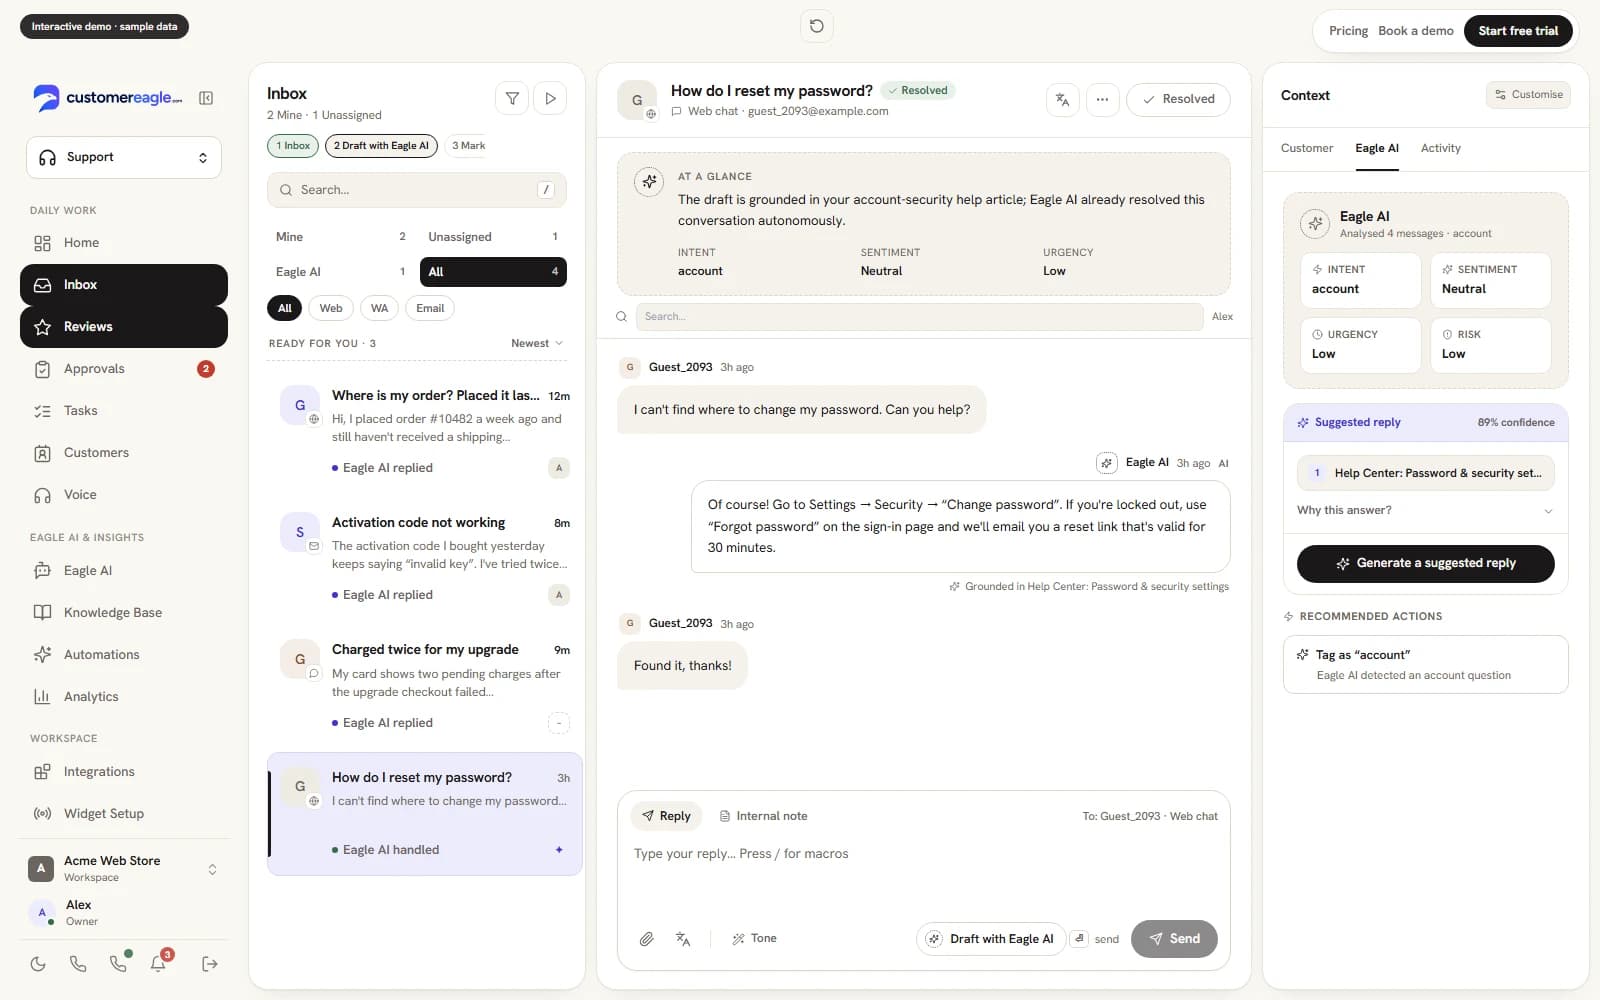Select the Email channel filter chip
Screen dimensions: 1600x1000
[430, 308]
